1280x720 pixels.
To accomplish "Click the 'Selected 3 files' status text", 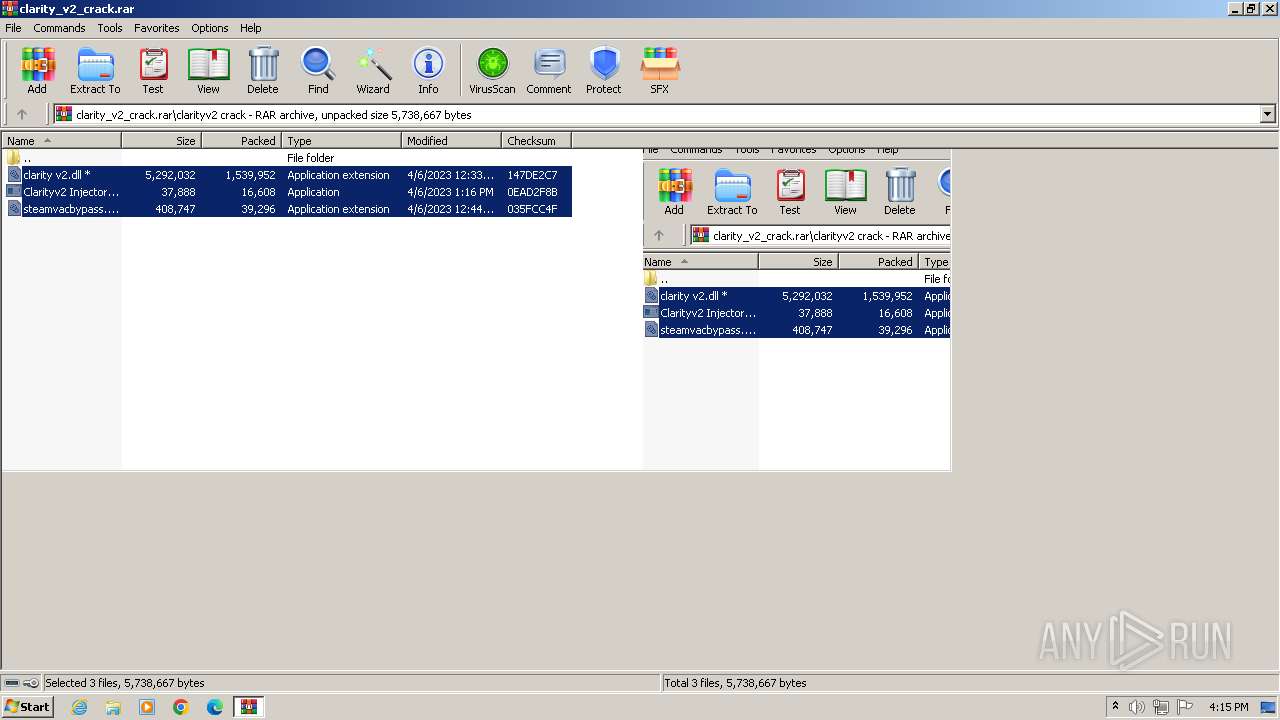I will click(124, 683).
